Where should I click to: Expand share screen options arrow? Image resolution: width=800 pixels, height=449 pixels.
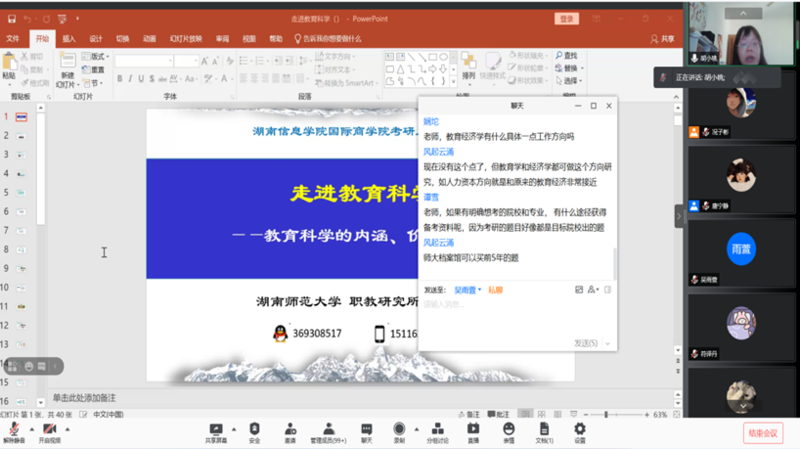pyautogui.click(x=234, y=429)
